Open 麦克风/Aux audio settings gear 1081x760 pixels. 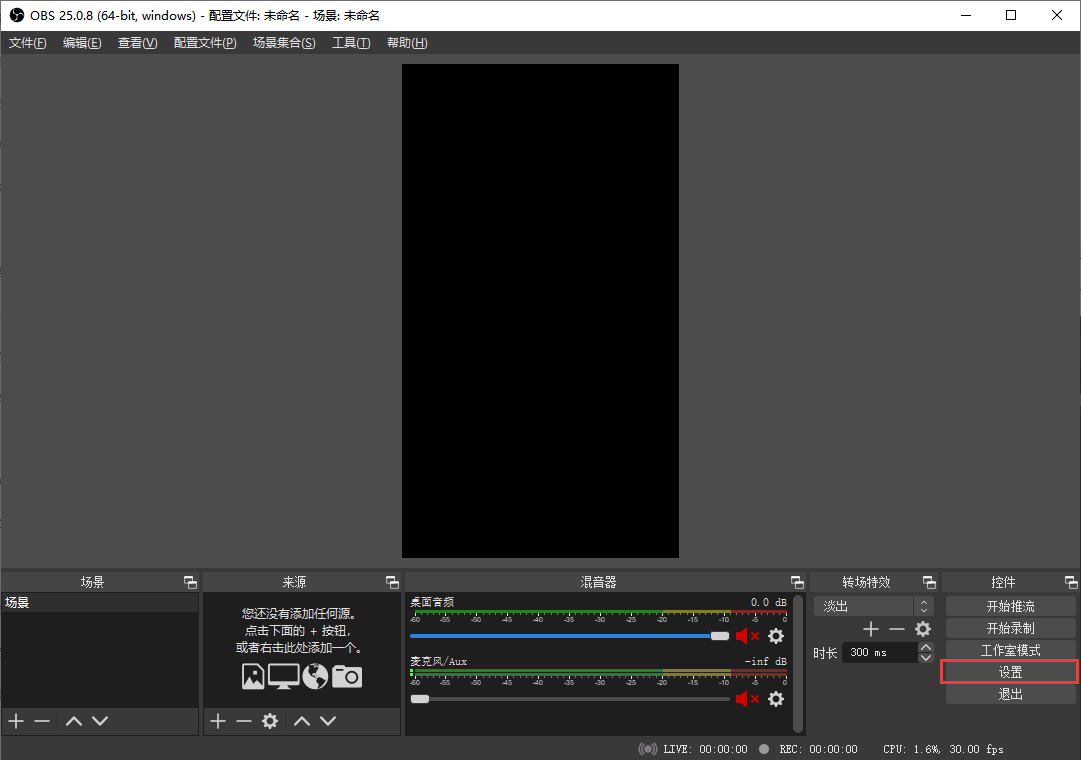(x=776, y=699)
